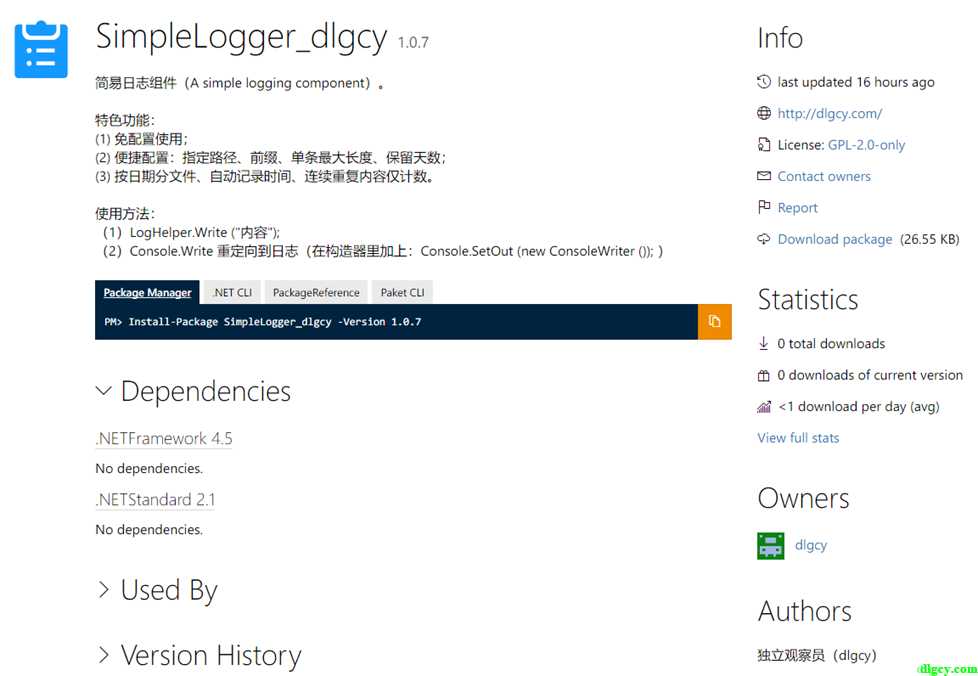Click the package size (26.55 KB) text

tap(929, 239)
